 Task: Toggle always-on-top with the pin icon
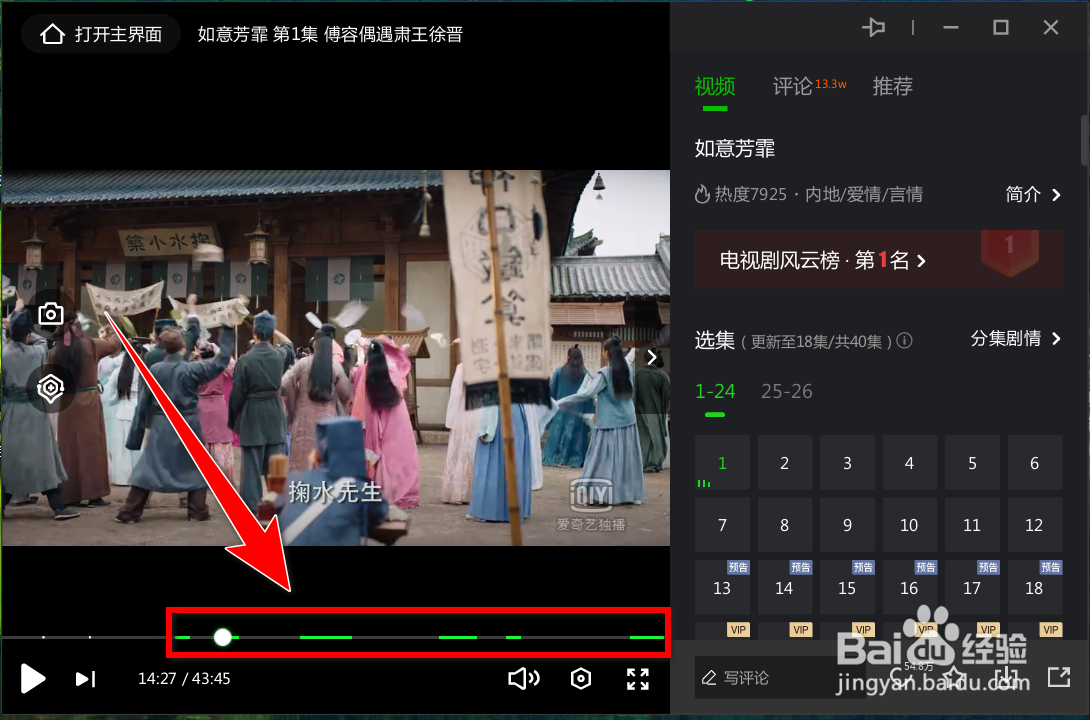pyautogui.click(x=874, y=27)
